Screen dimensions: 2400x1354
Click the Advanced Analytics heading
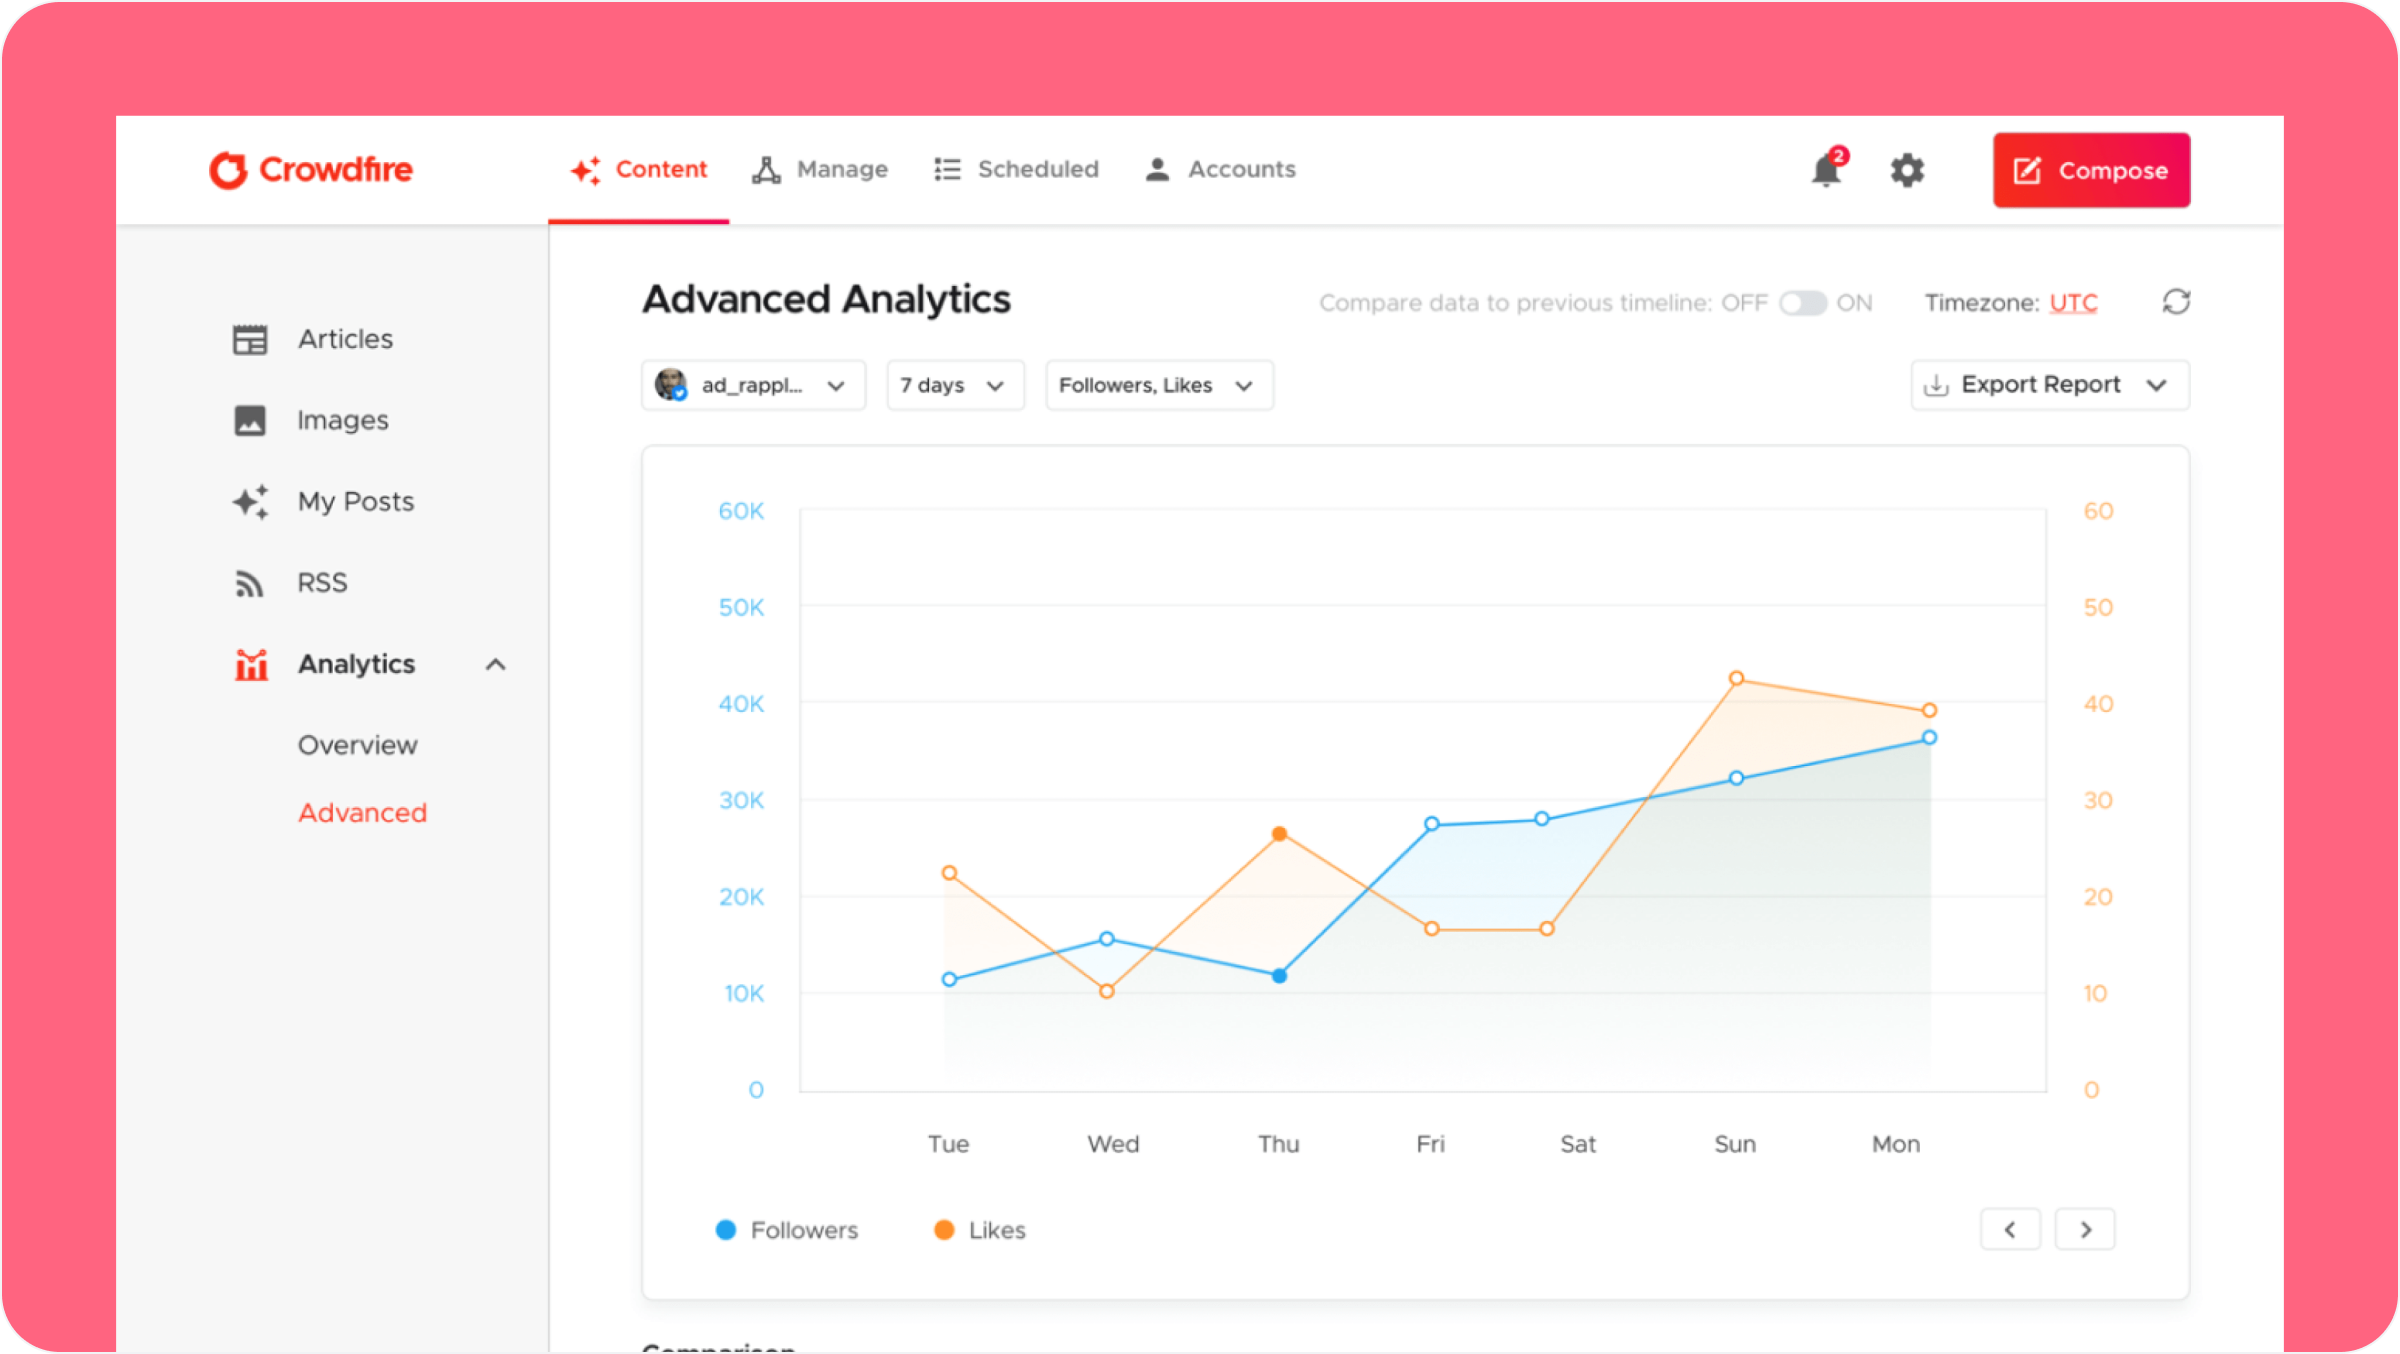point(826,299)
